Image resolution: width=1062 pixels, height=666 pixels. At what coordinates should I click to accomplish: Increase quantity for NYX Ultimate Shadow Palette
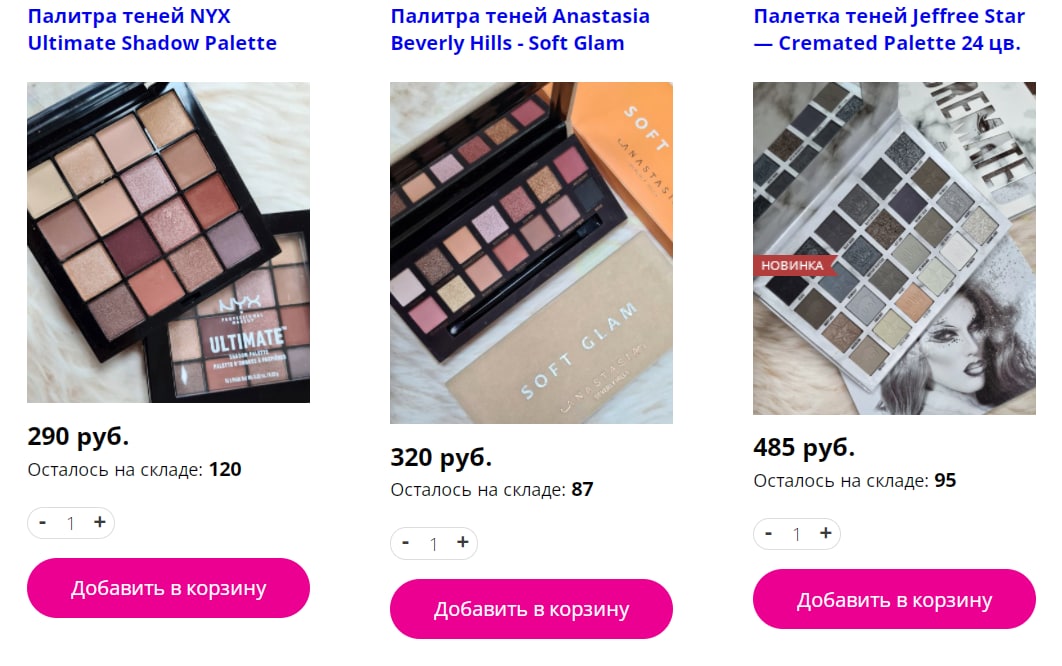(100, 522)
